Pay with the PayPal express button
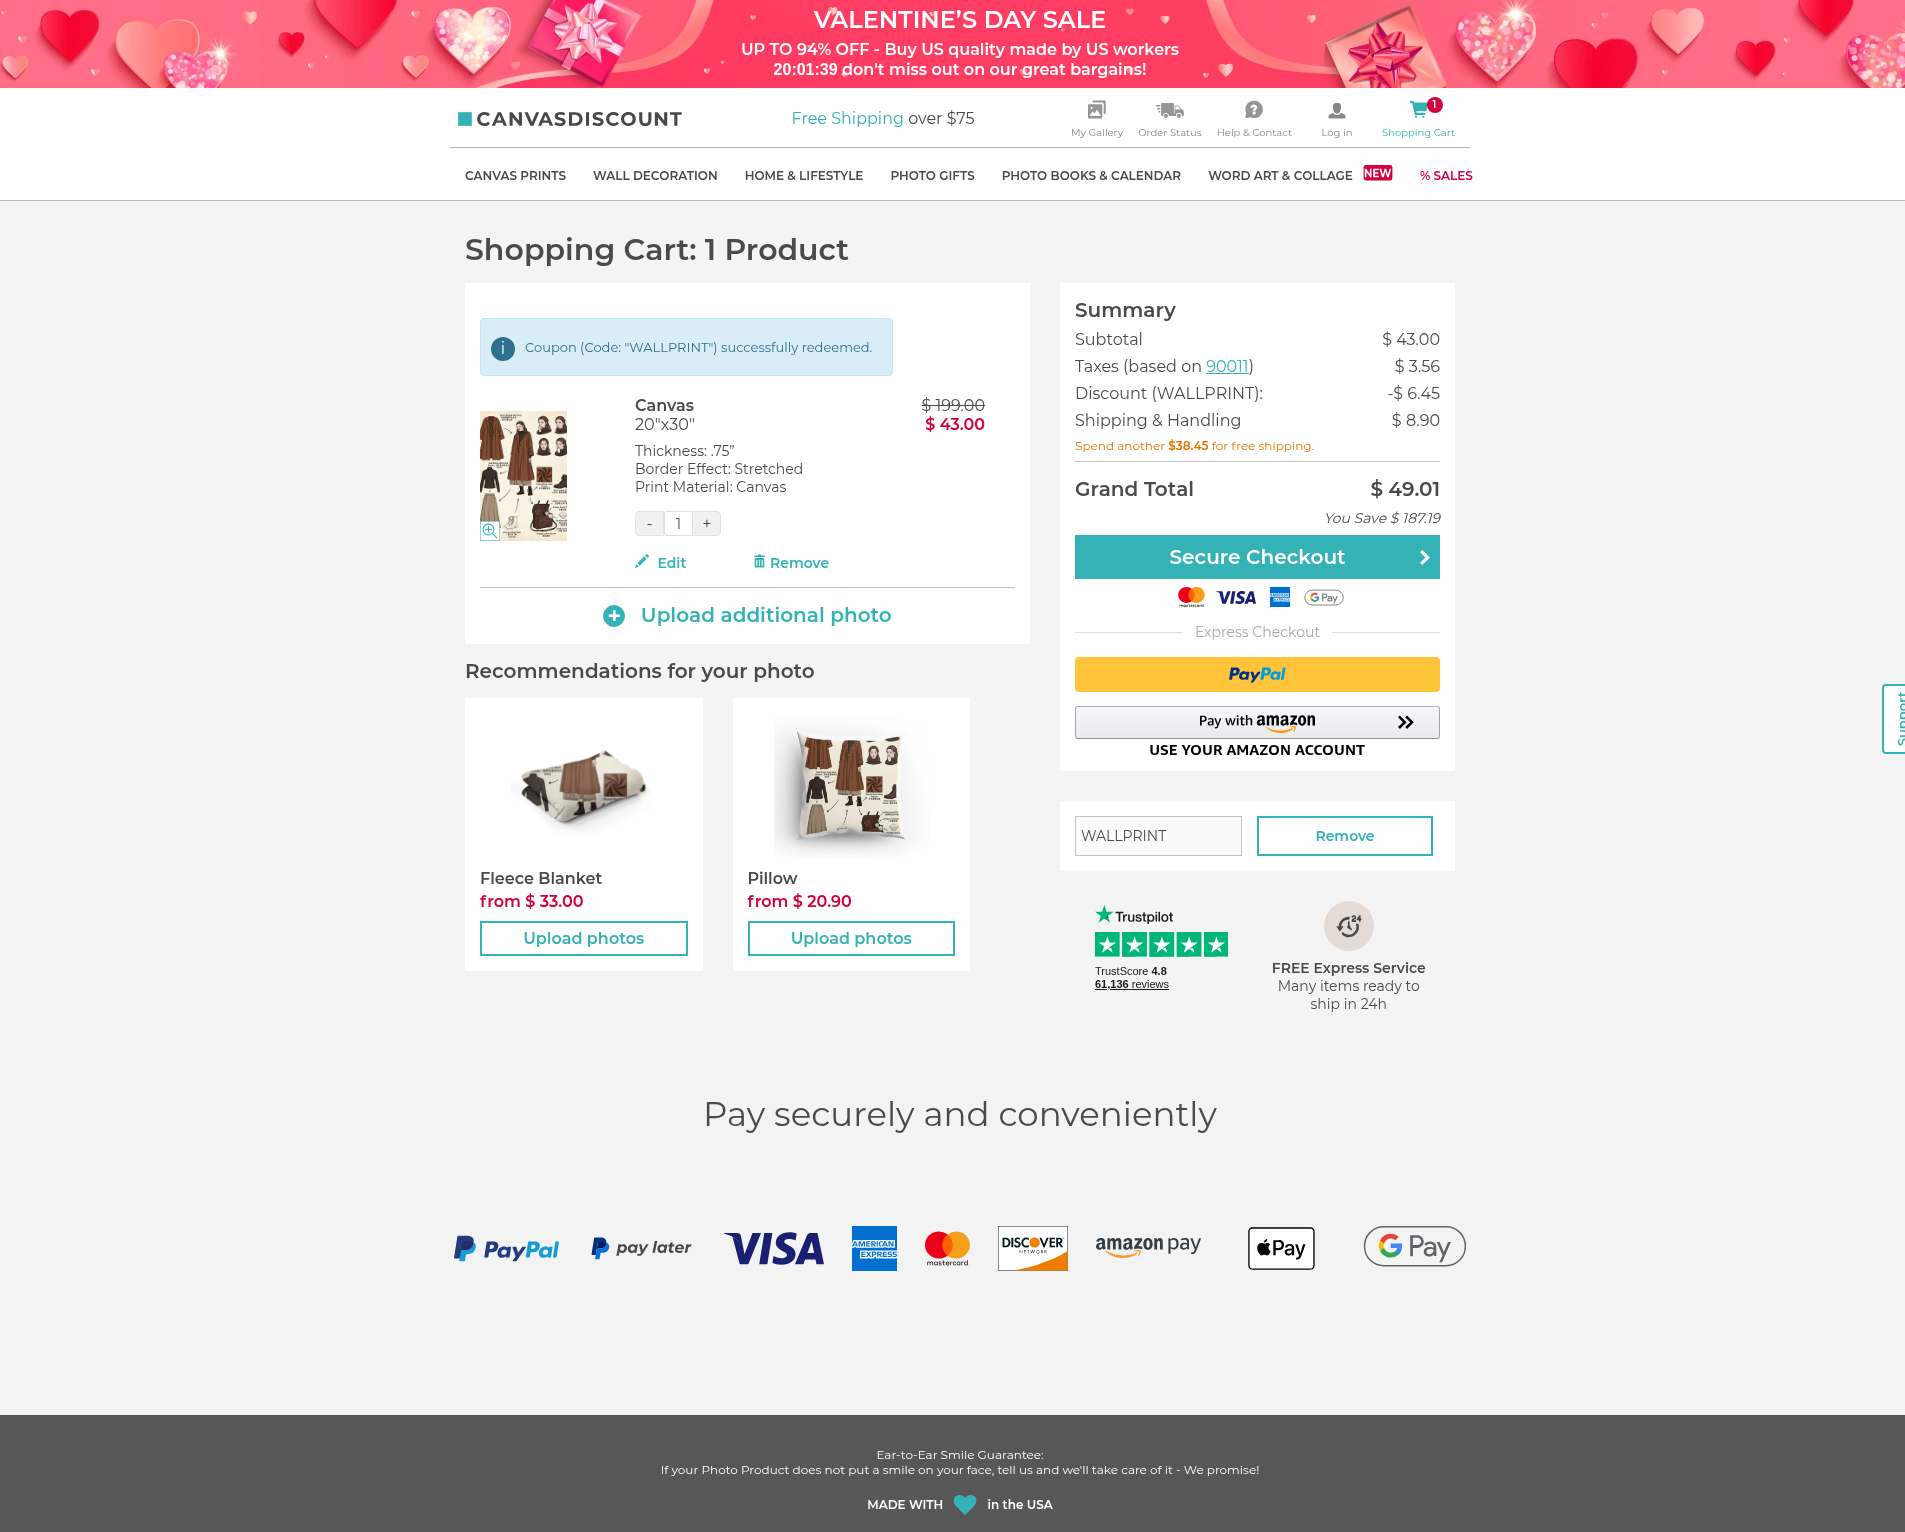This screenshot has width=1905, height=1532. (x=1257, y=674)
